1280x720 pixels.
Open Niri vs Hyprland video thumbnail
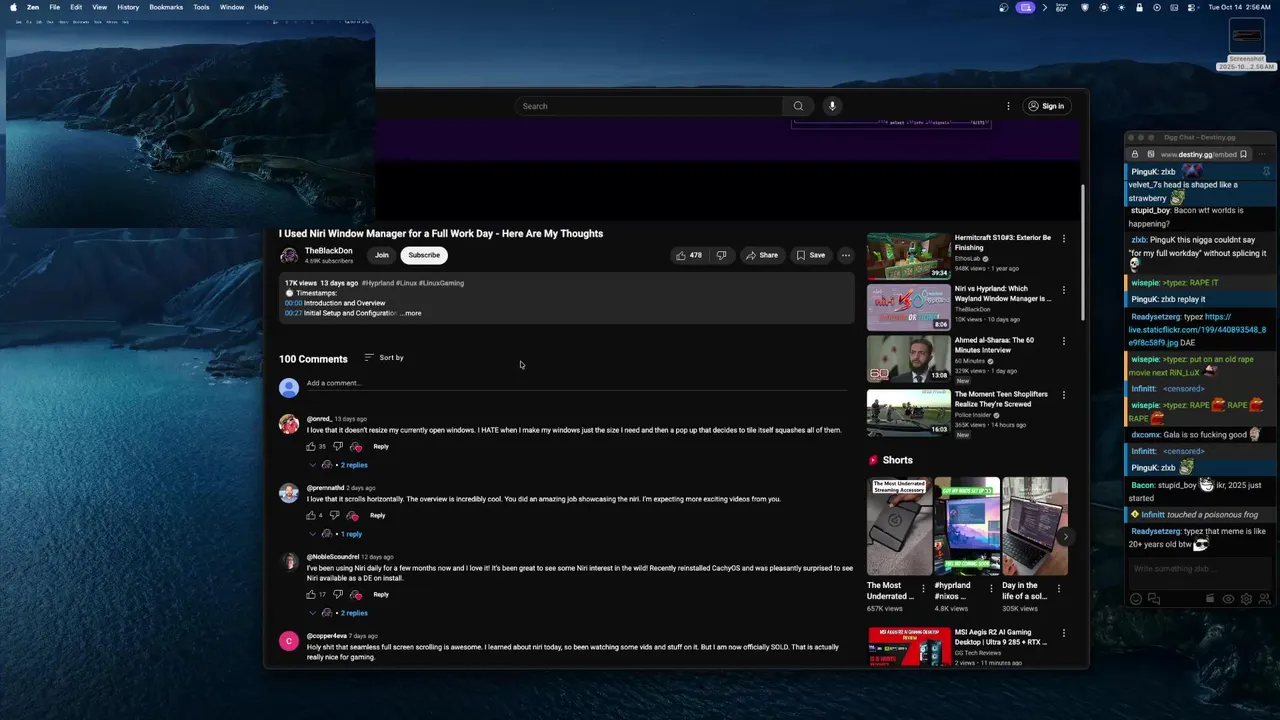[x=909, y=307]
